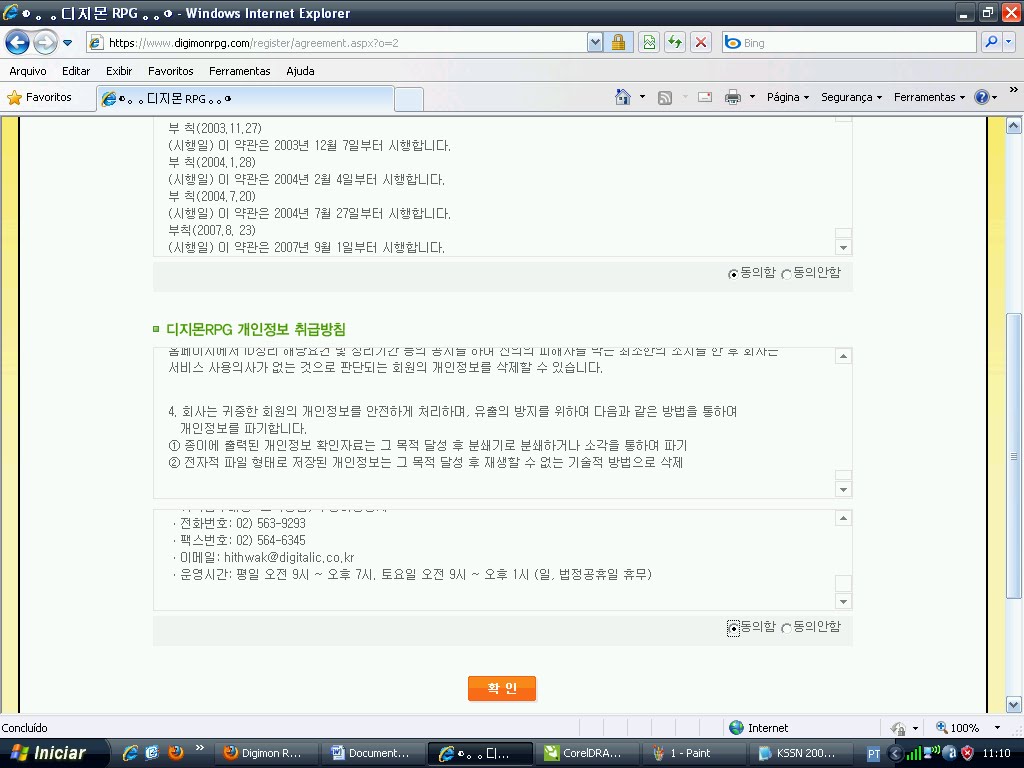Open a new blank tab
The image size is (1024, 768).
(x=409, y=99)
